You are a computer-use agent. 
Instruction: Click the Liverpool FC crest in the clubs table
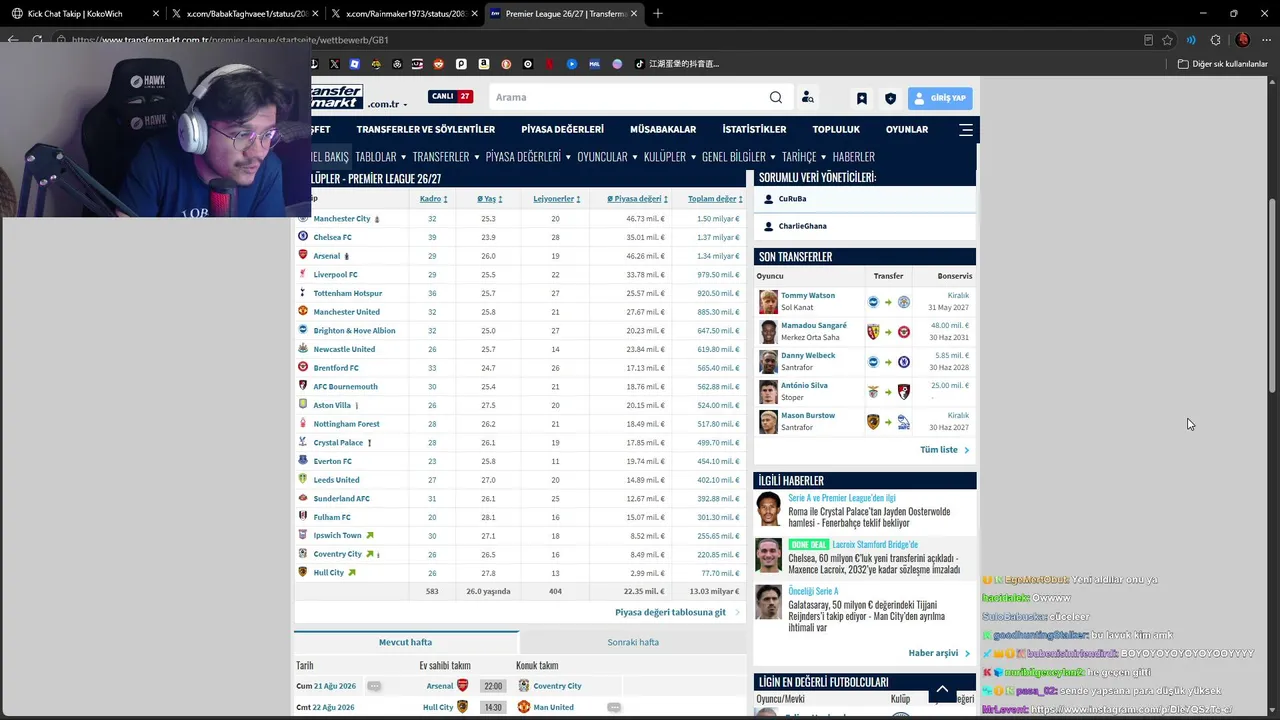[303, 274]
